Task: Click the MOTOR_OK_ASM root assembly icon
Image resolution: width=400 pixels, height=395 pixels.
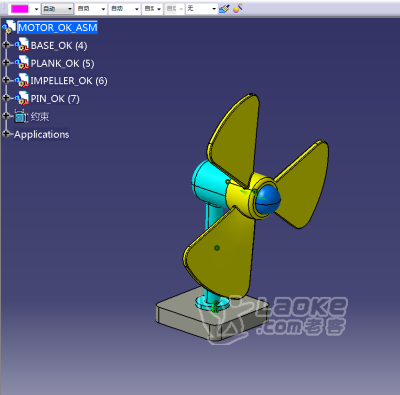Action: (9, 27)
